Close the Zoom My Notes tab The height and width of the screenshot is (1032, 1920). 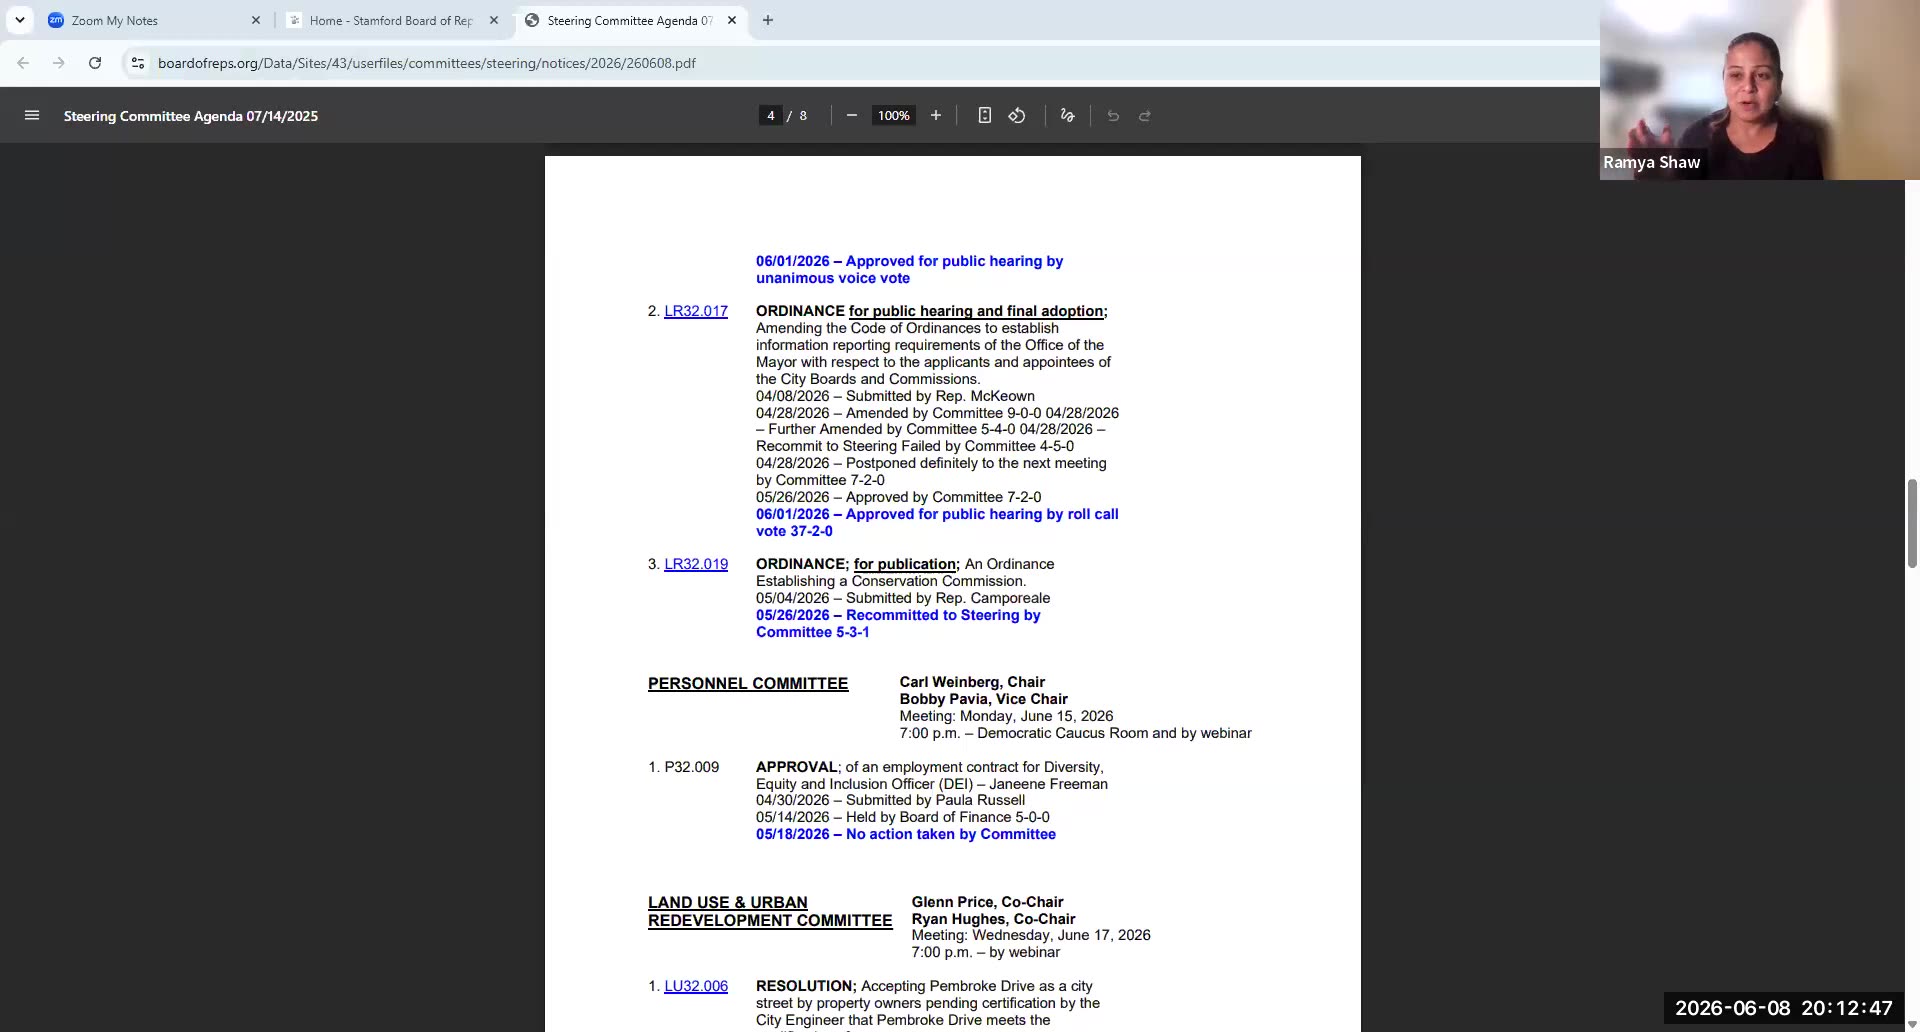(256, 20)
